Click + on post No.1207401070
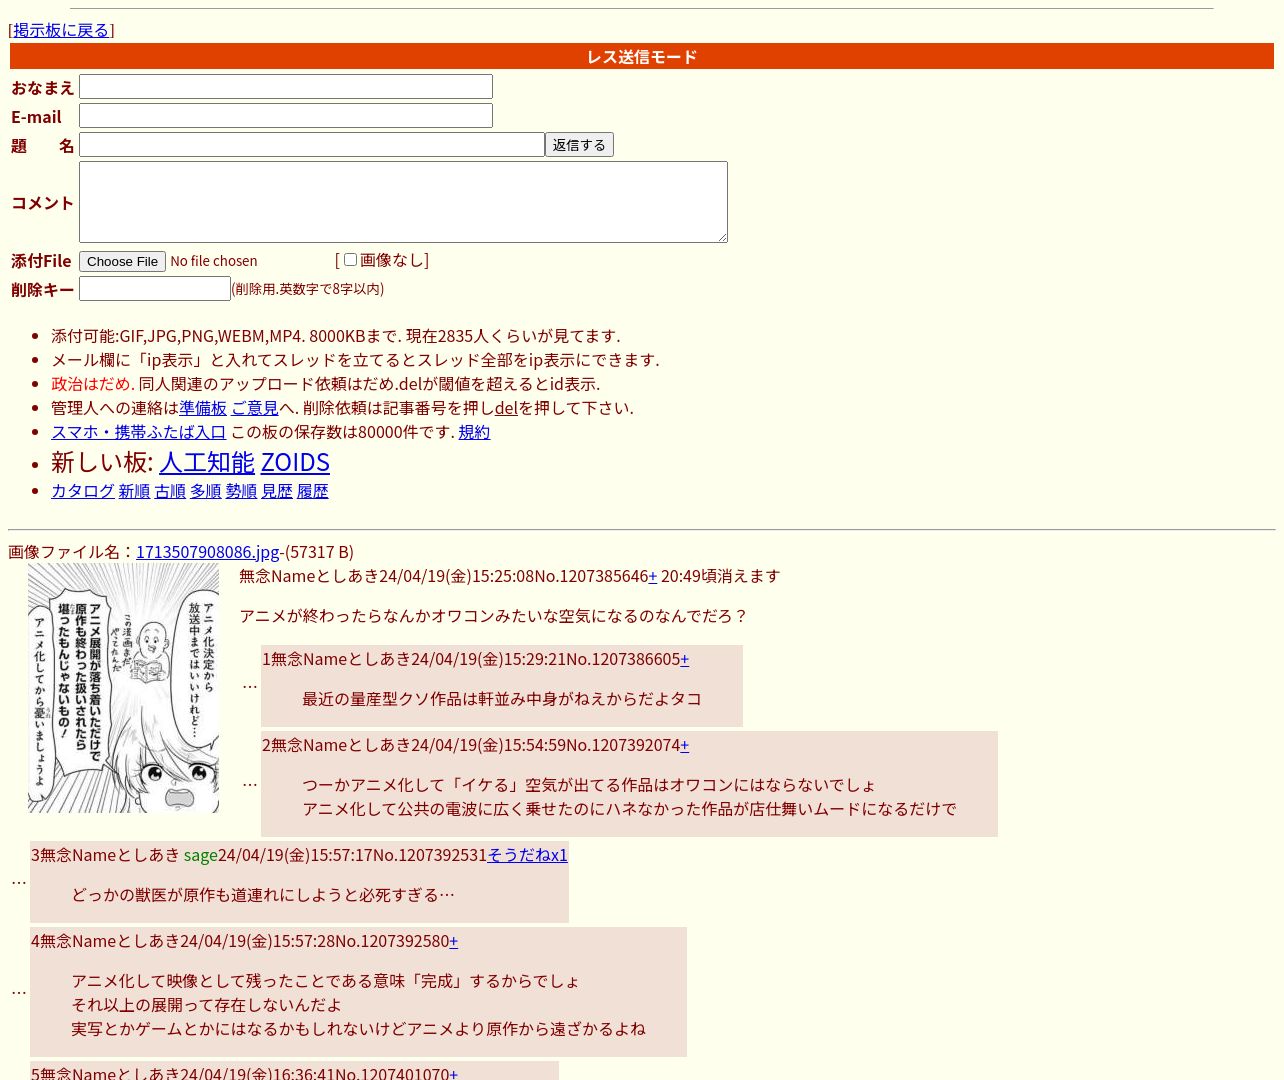The width and height of the screenshot is (1284, 1080). [454, 1073]
